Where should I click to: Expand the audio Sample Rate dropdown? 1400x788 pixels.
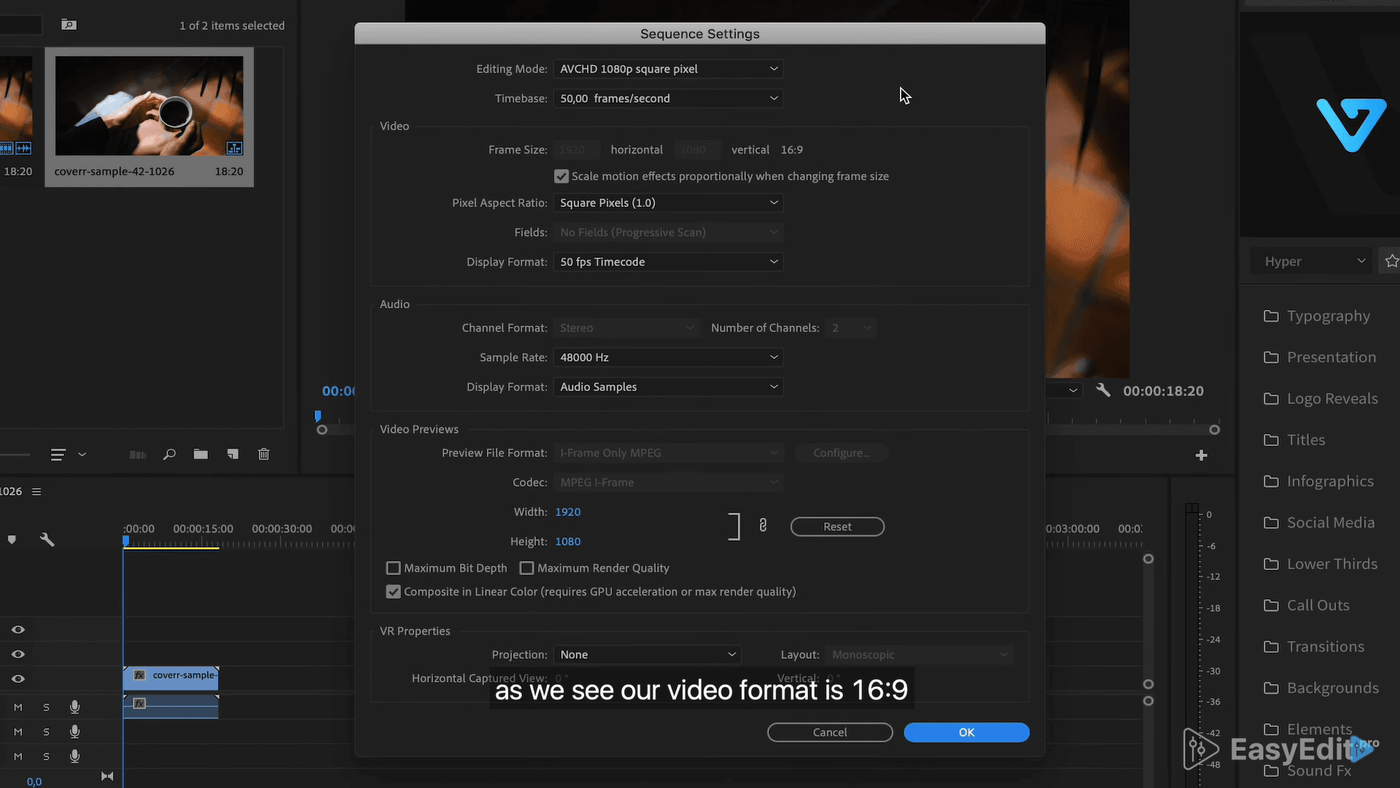667,357
